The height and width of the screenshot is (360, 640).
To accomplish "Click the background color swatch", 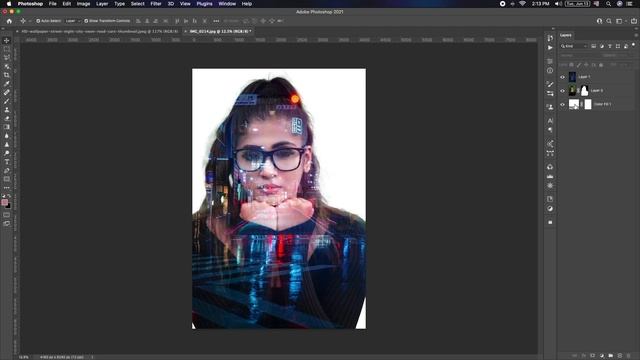I will [x=8, y=206].
